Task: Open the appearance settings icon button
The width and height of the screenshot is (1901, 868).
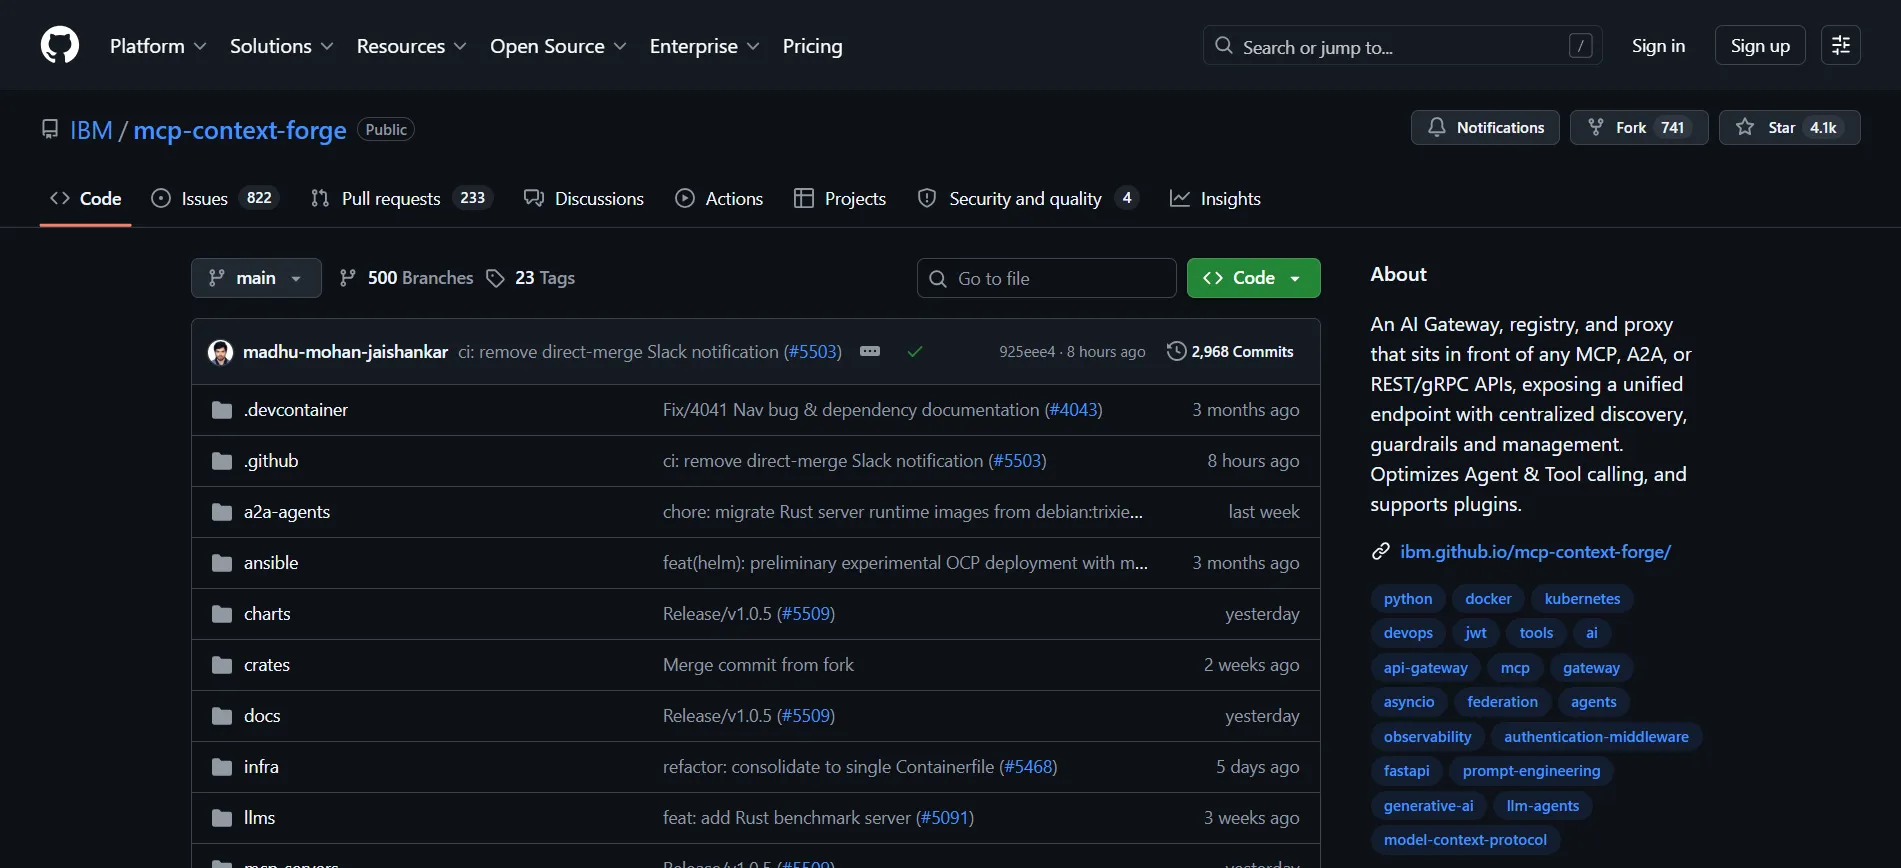Action: [1840, 46]
